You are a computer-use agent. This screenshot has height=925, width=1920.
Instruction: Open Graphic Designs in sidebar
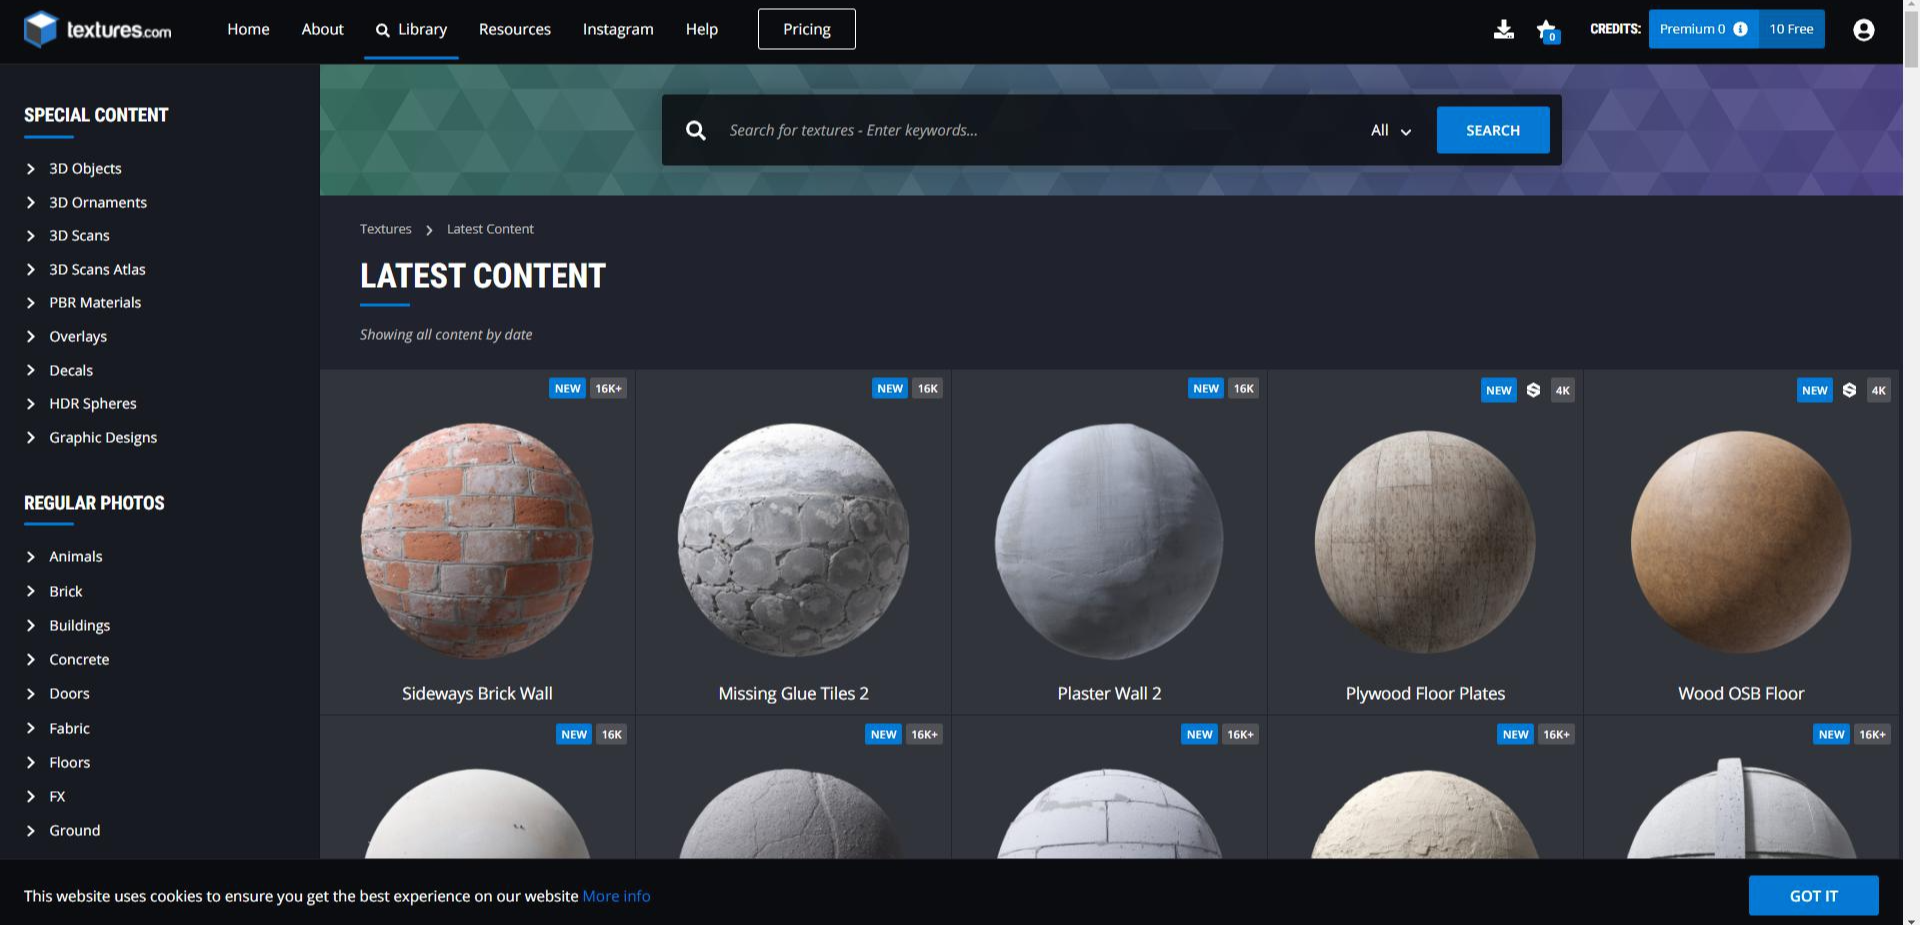coord(103,437)
